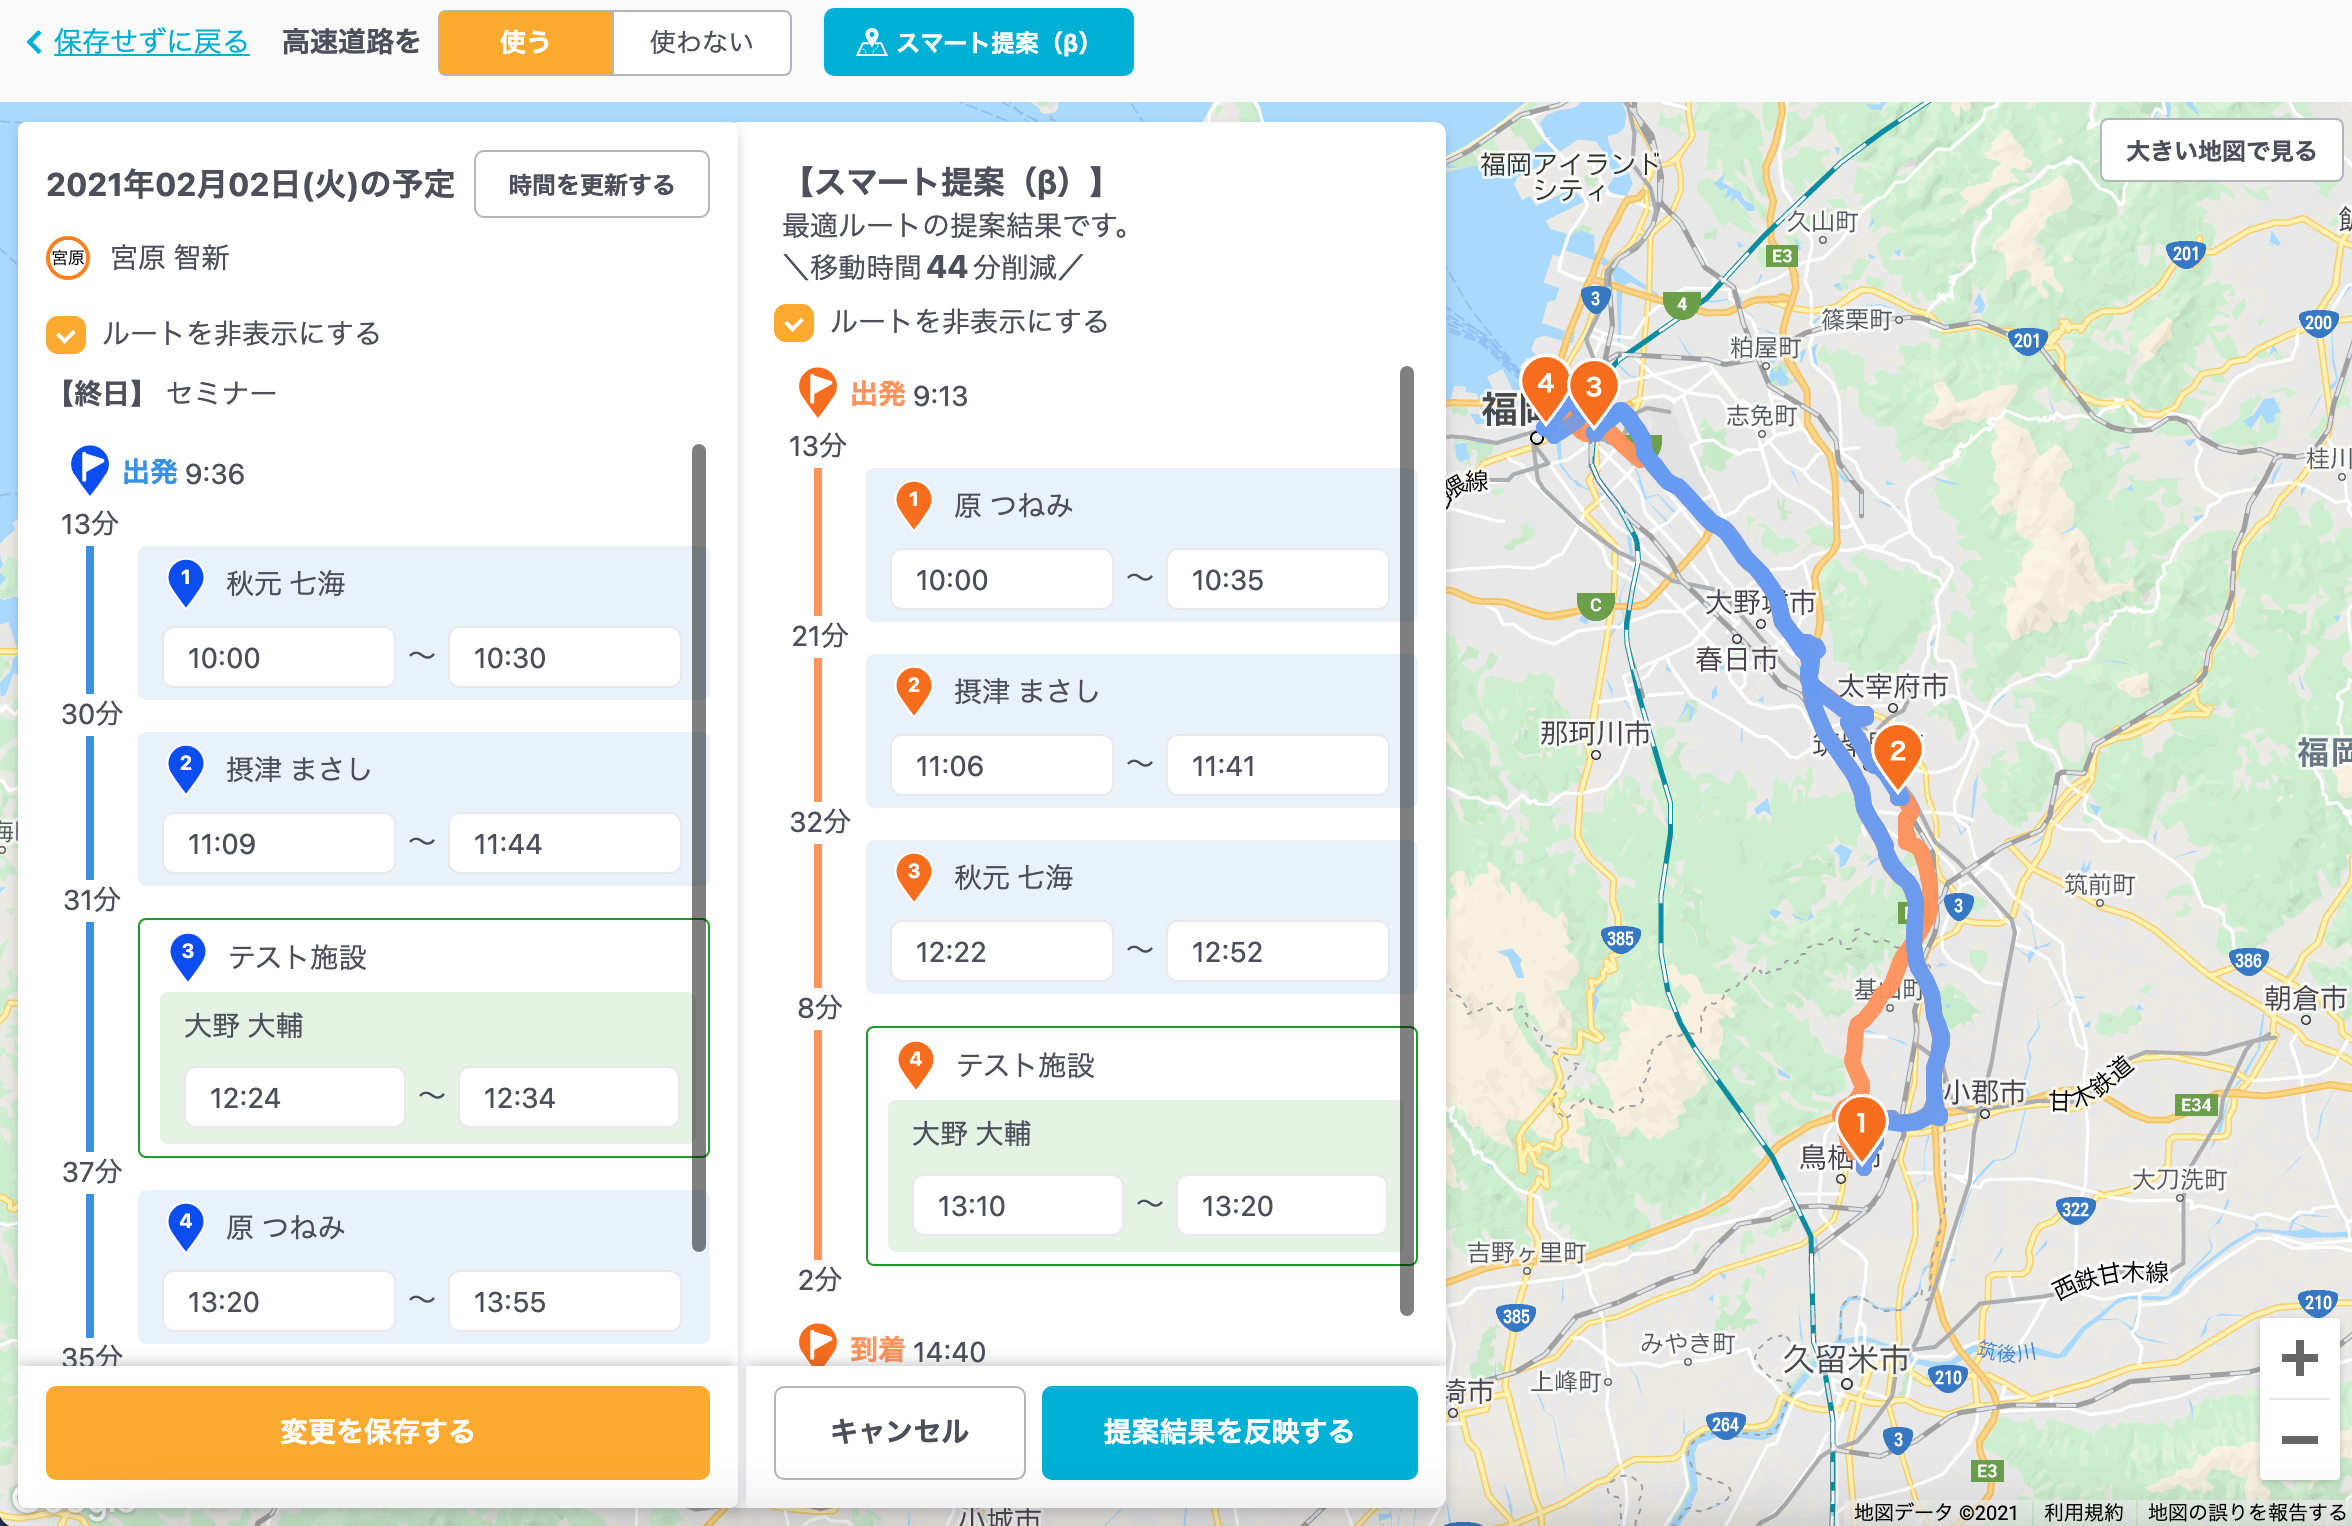This screenshot has width=2352, height=1526.
Task: Click 大きい地図で見る button
Action: [2221, 151]
